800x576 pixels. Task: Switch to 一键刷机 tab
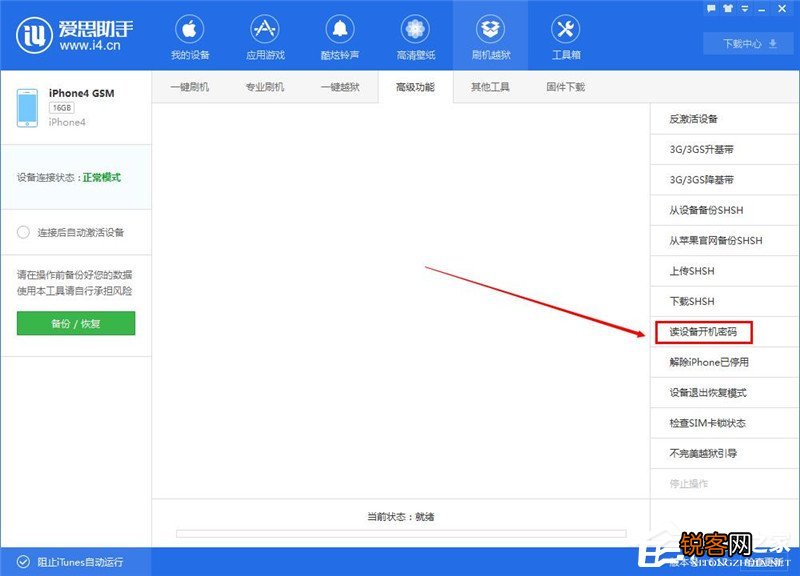click(x=190, y=87)
